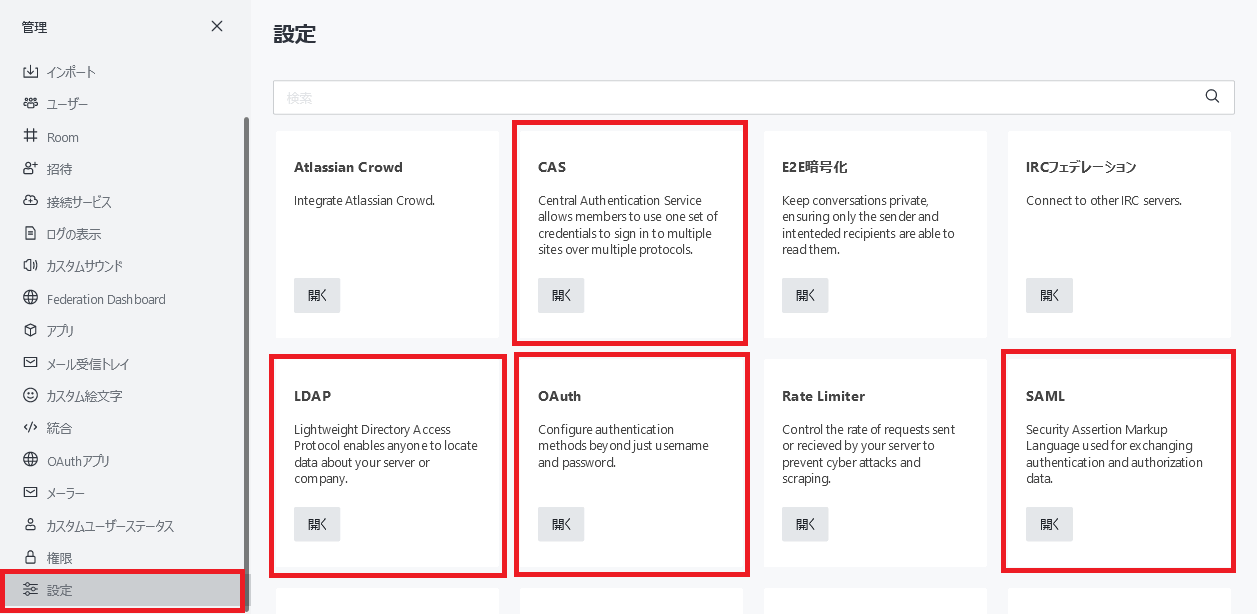Focus the settings search field
Image resolution: width=1257 pixels, height=614 pixels.
(x=740, y=97)
